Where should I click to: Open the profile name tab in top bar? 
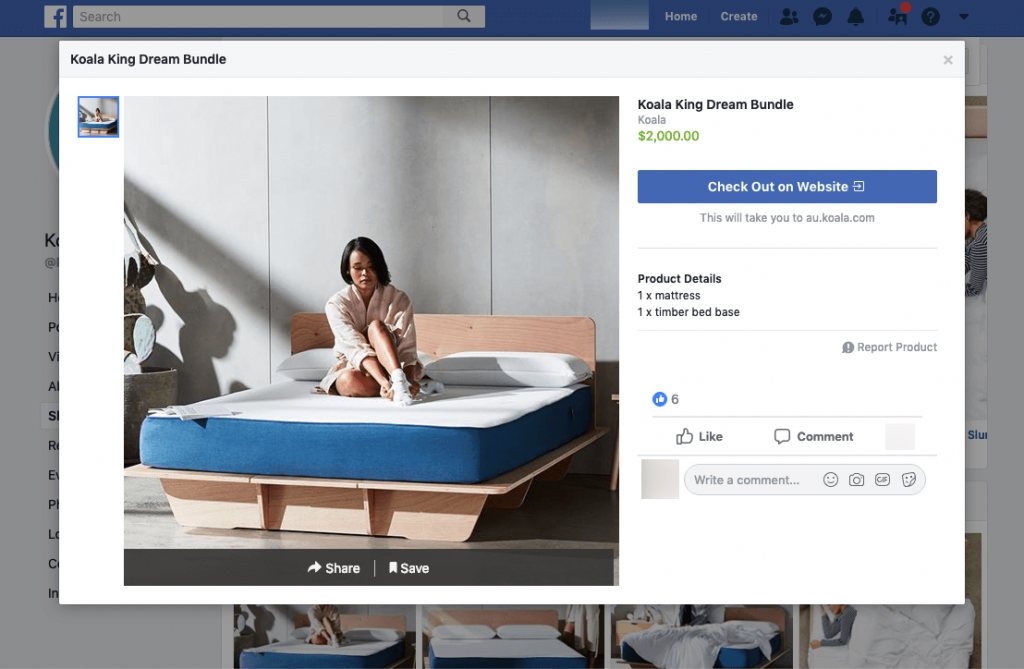[619, 16]
